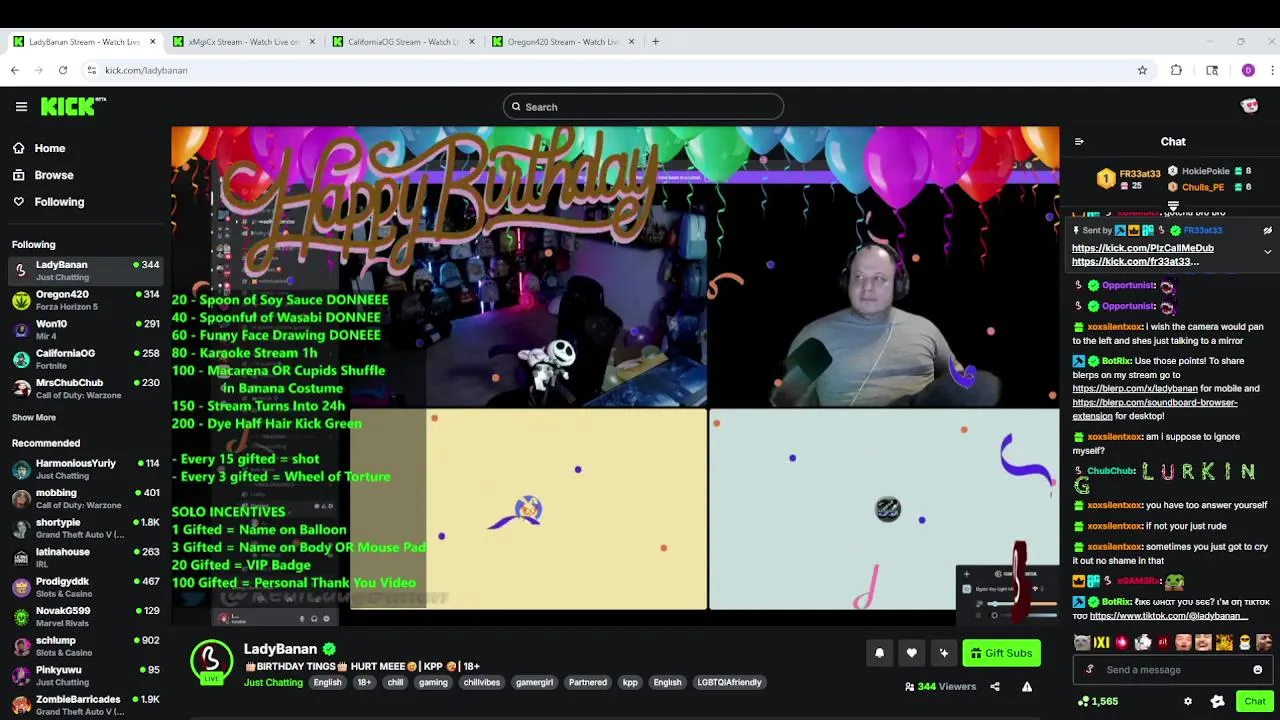
Task: Open the recommended channel Novak0599
Action: click(x=85, y=617)
